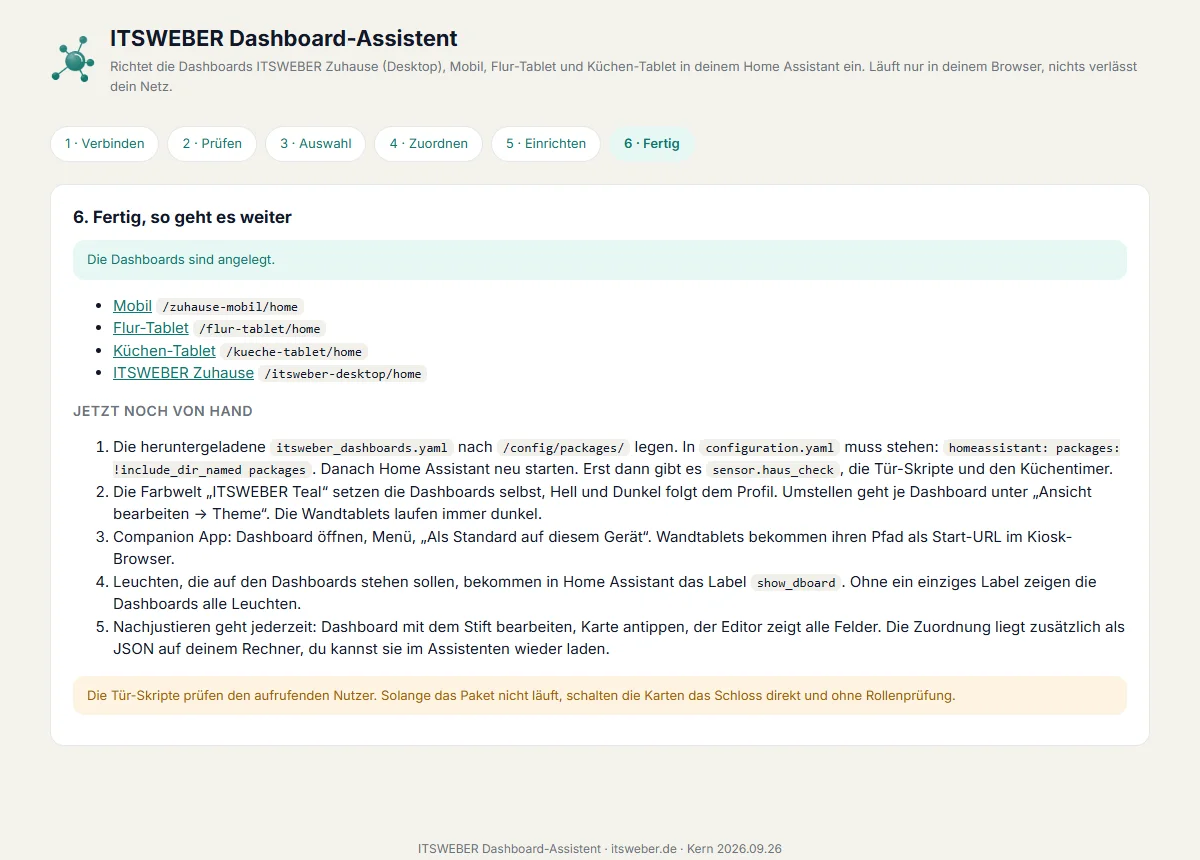This screenshot has height=860, width=1200.
Task: Click the configuration.yaml code text
Action: point(769,448)
